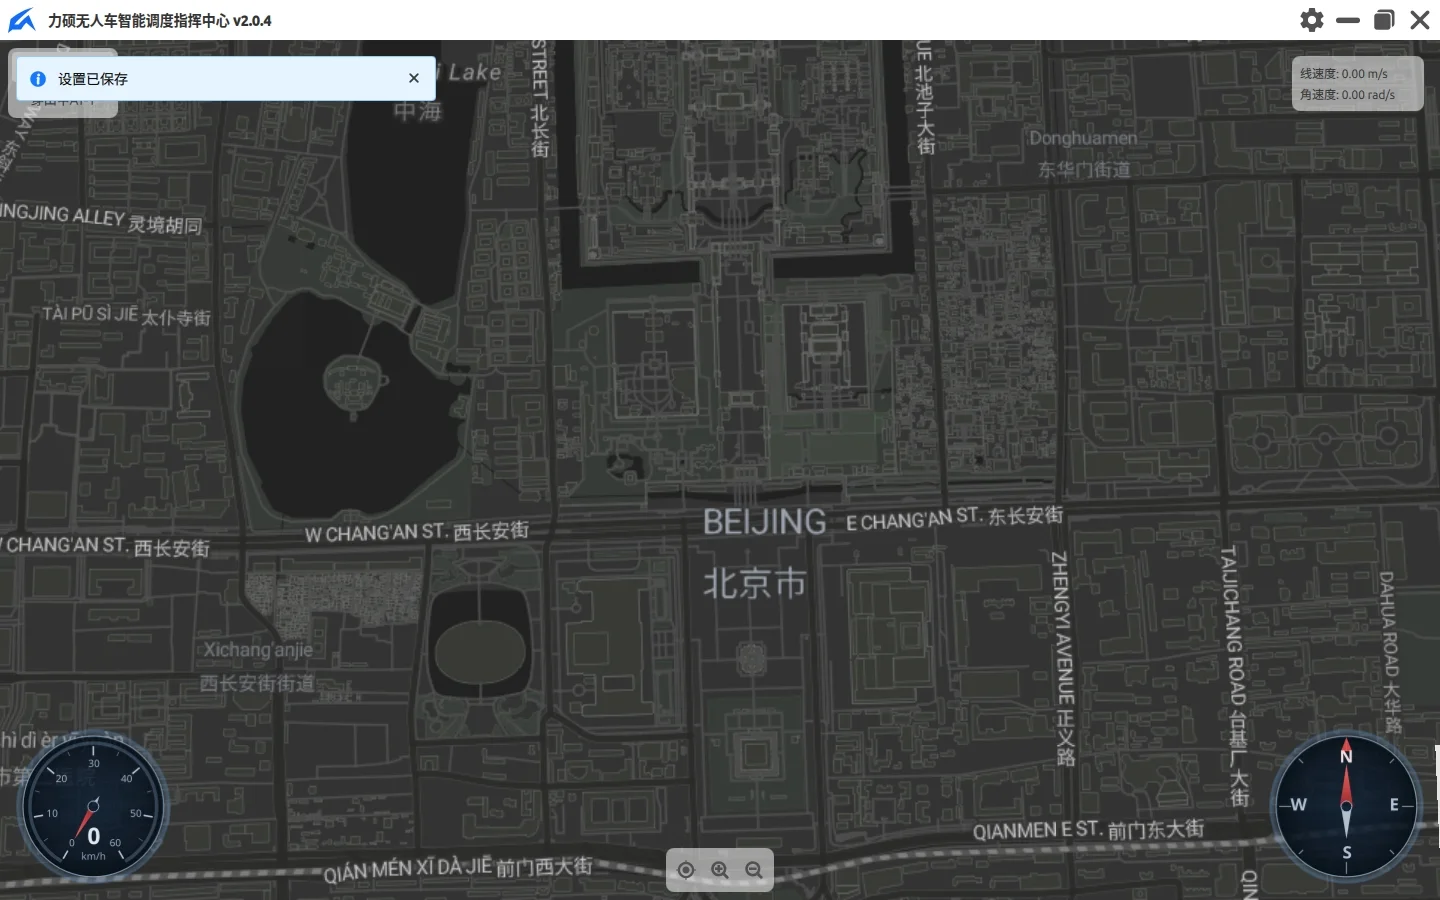Image resolution: width=1440 pixels, height=900 pixels.
Task: Open settings via the gear icon
Action: click(x=1311, y=20)
